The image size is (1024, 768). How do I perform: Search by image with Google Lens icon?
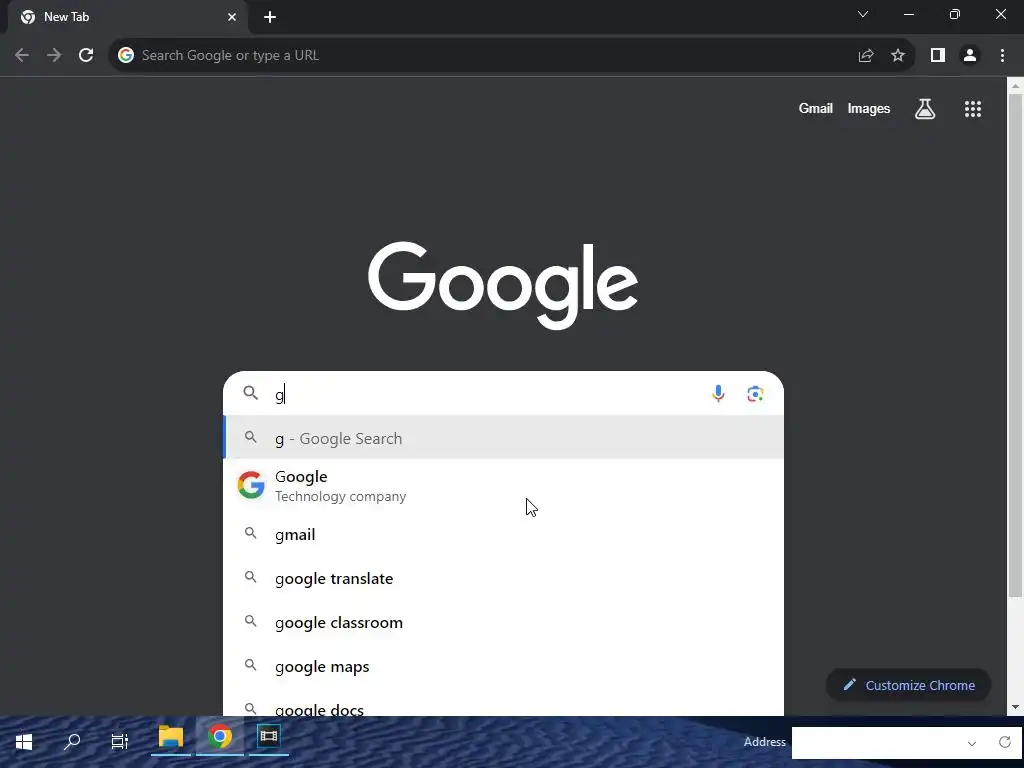(755, 394)
